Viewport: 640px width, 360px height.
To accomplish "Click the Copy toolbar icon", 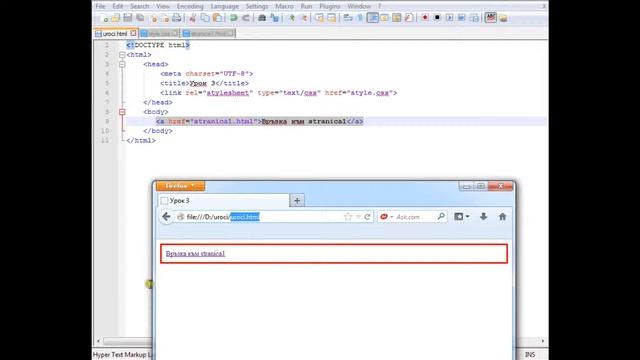I will [205, 18].
